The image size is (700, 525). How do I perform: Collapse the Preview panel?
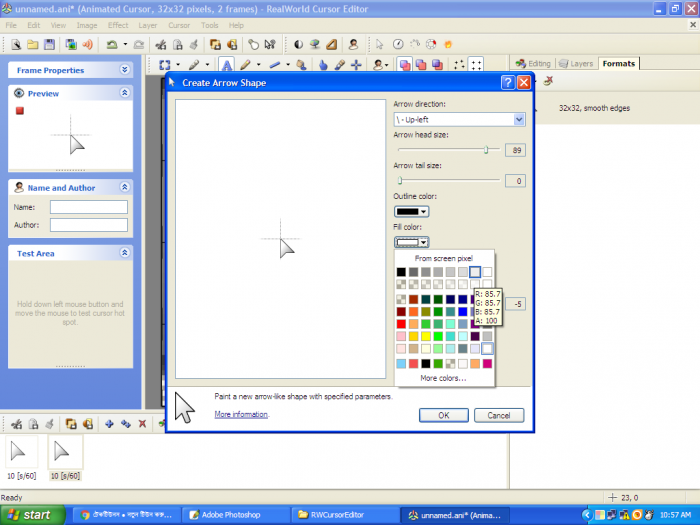click(125, 93)
